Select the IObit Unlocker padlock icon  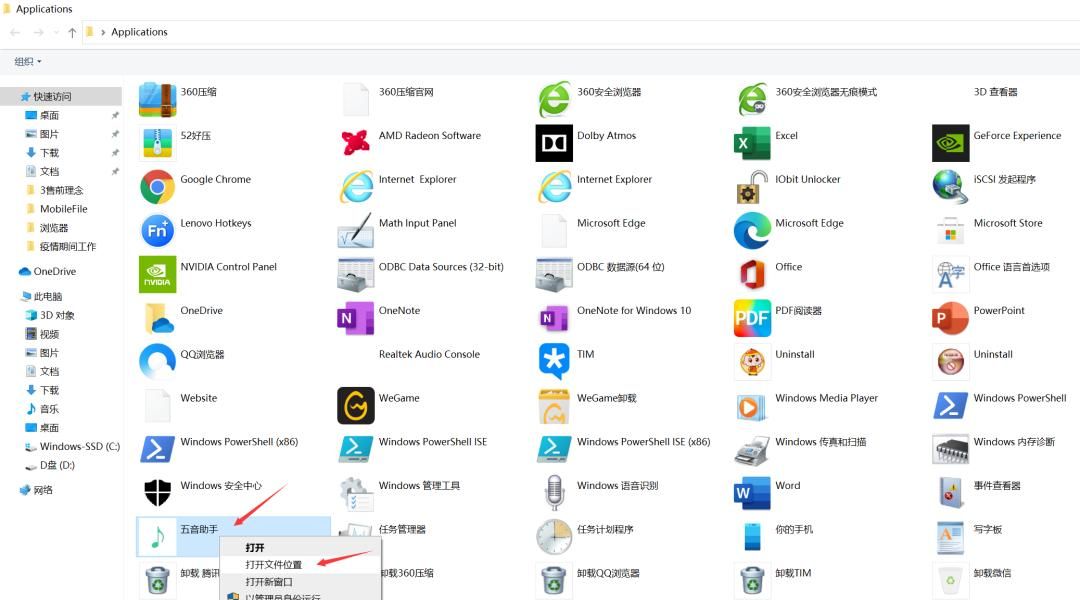[752, 187]
